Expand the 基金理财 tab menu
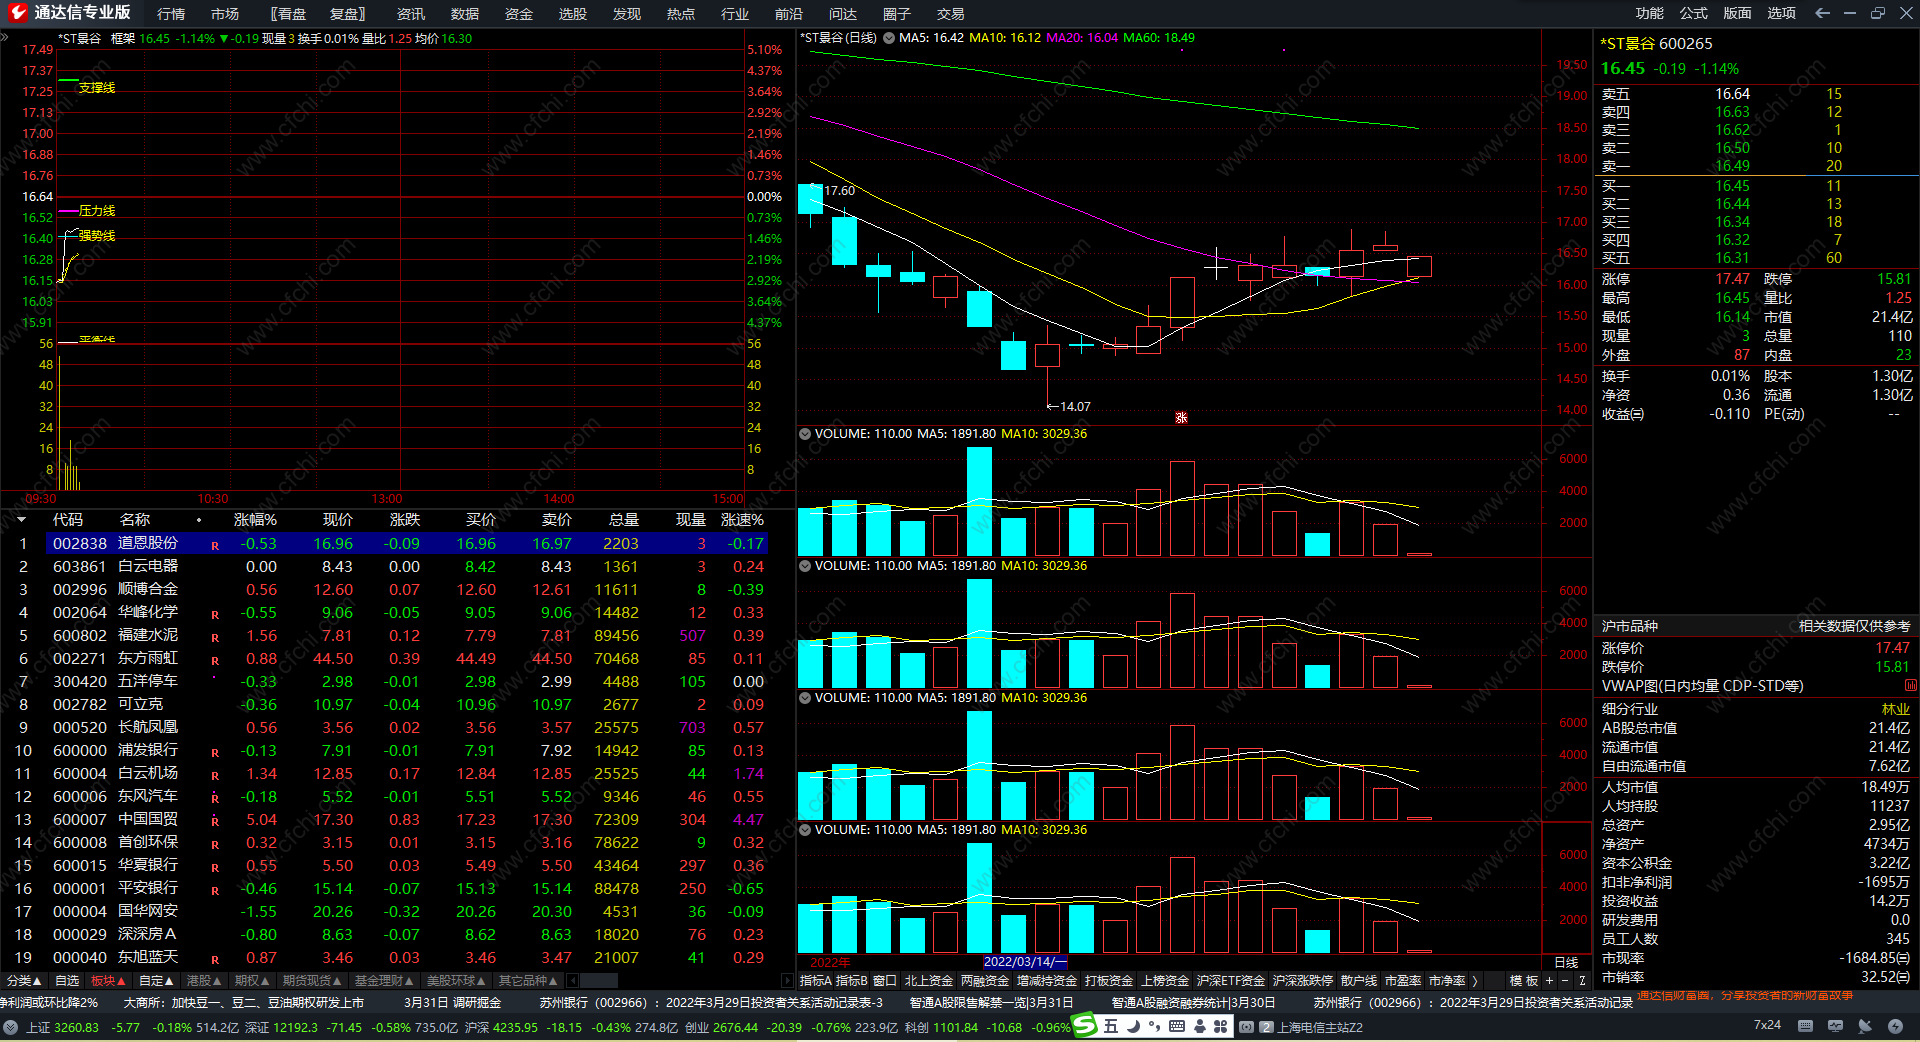 (384, 981)
